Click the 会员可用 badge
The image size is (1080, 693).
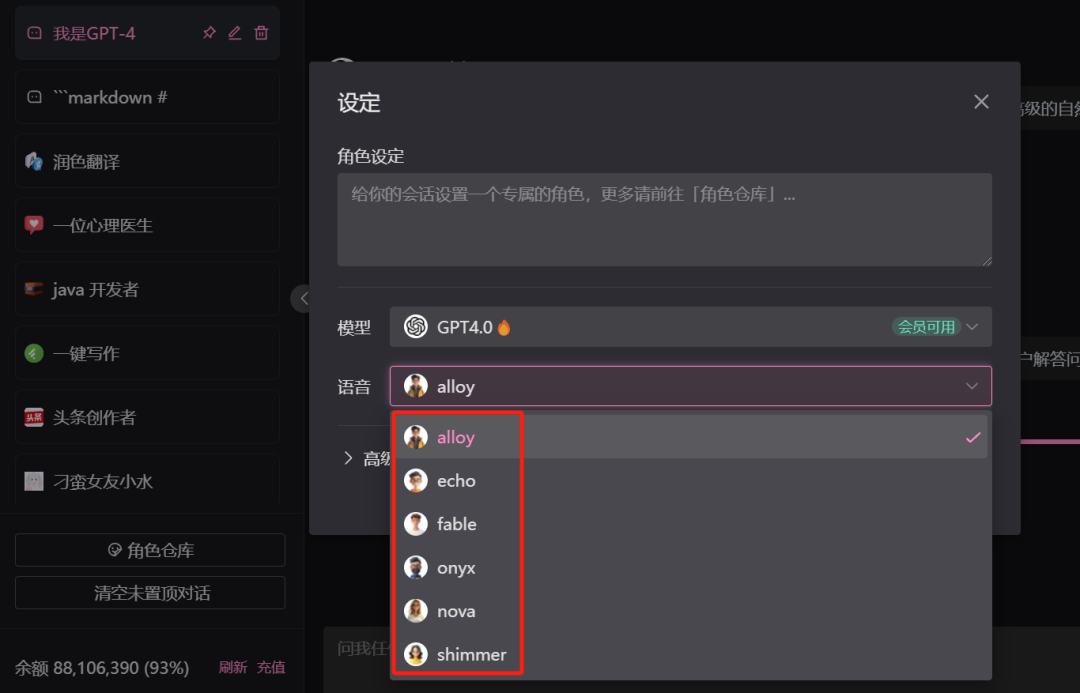coord(926,327)
